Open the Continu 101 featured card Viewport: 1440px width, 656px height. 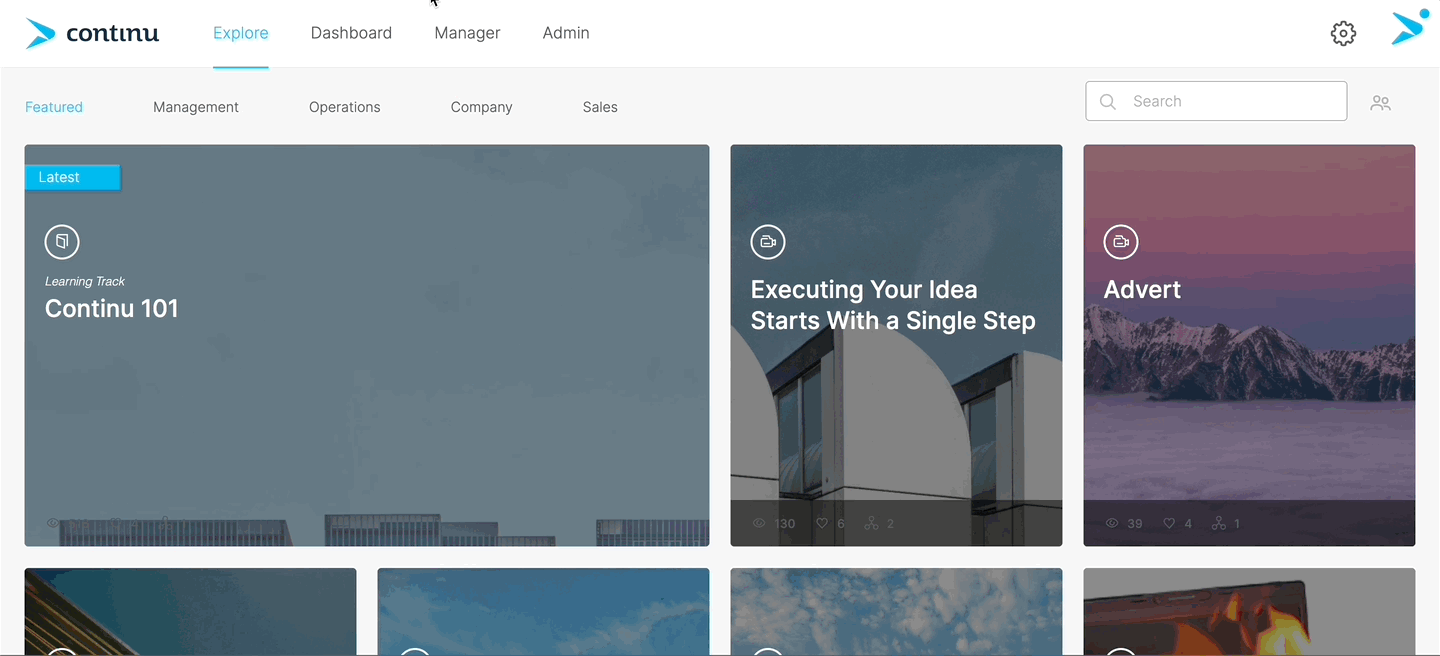(367, 345)
